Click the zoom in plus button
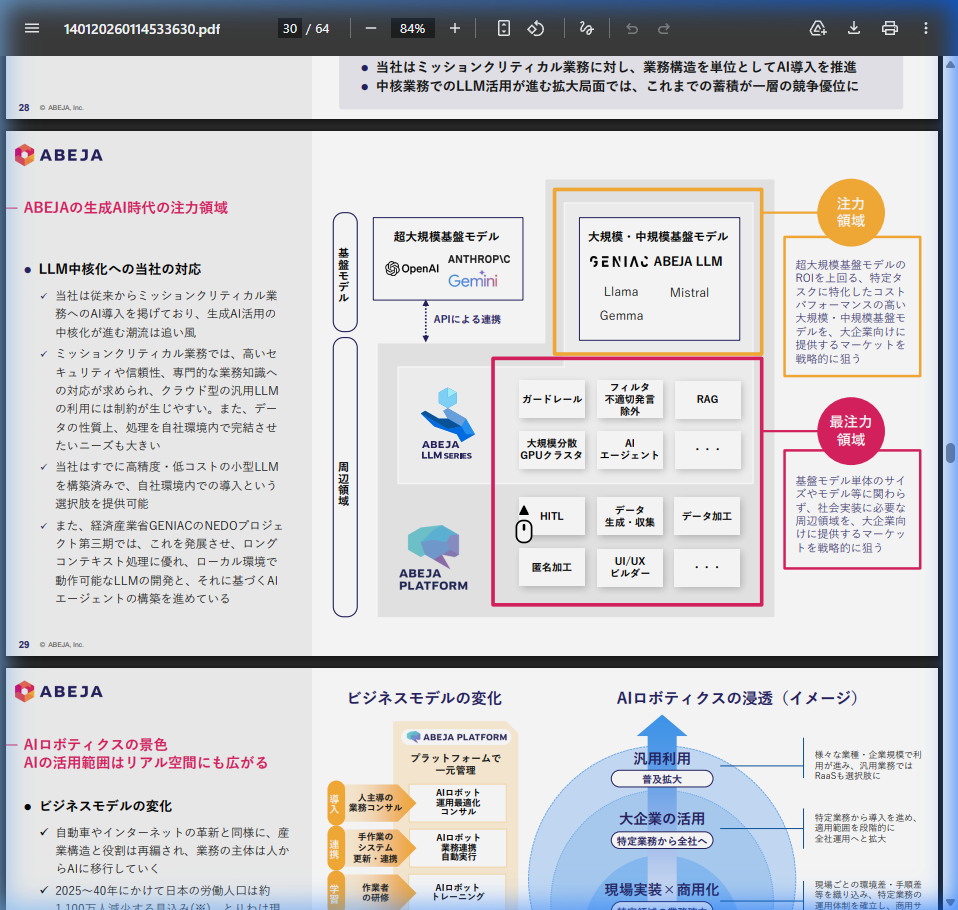This screenshot has height=910, width=958. (455, 28)
